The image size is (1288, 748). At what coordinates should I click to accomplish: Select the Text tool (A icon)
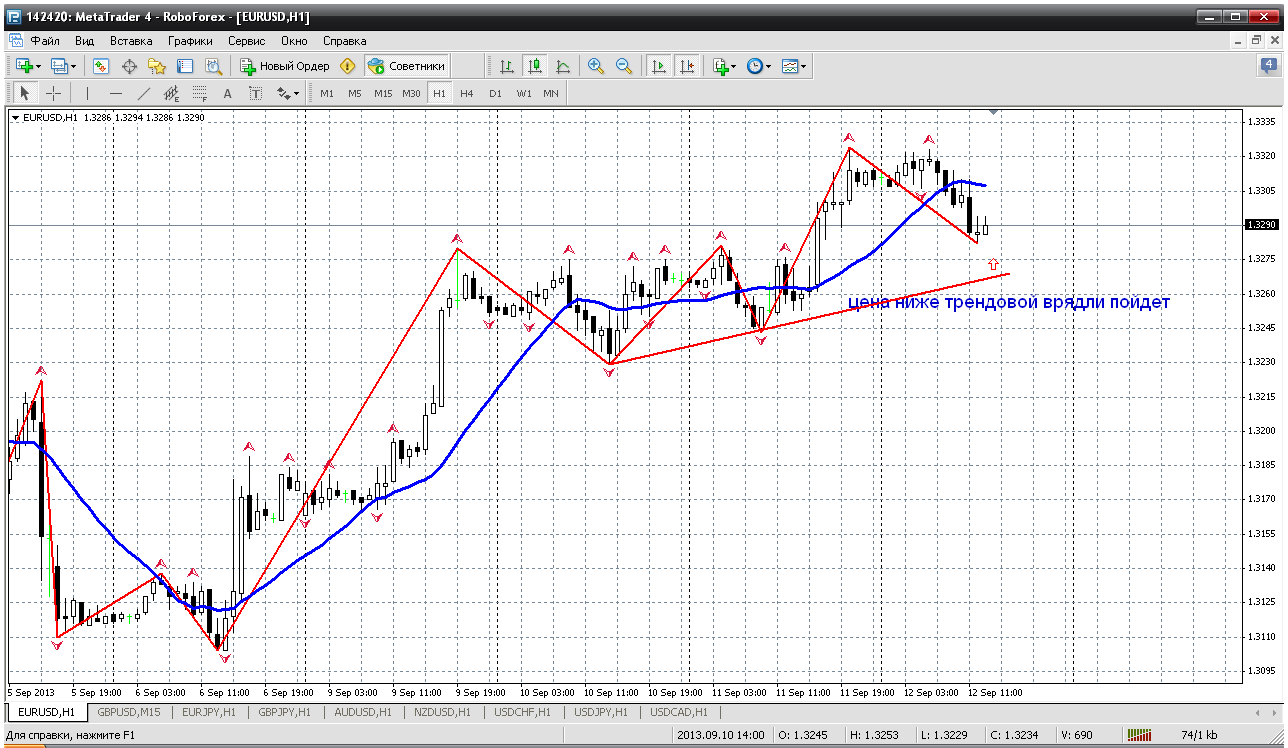tap(228, 93)
